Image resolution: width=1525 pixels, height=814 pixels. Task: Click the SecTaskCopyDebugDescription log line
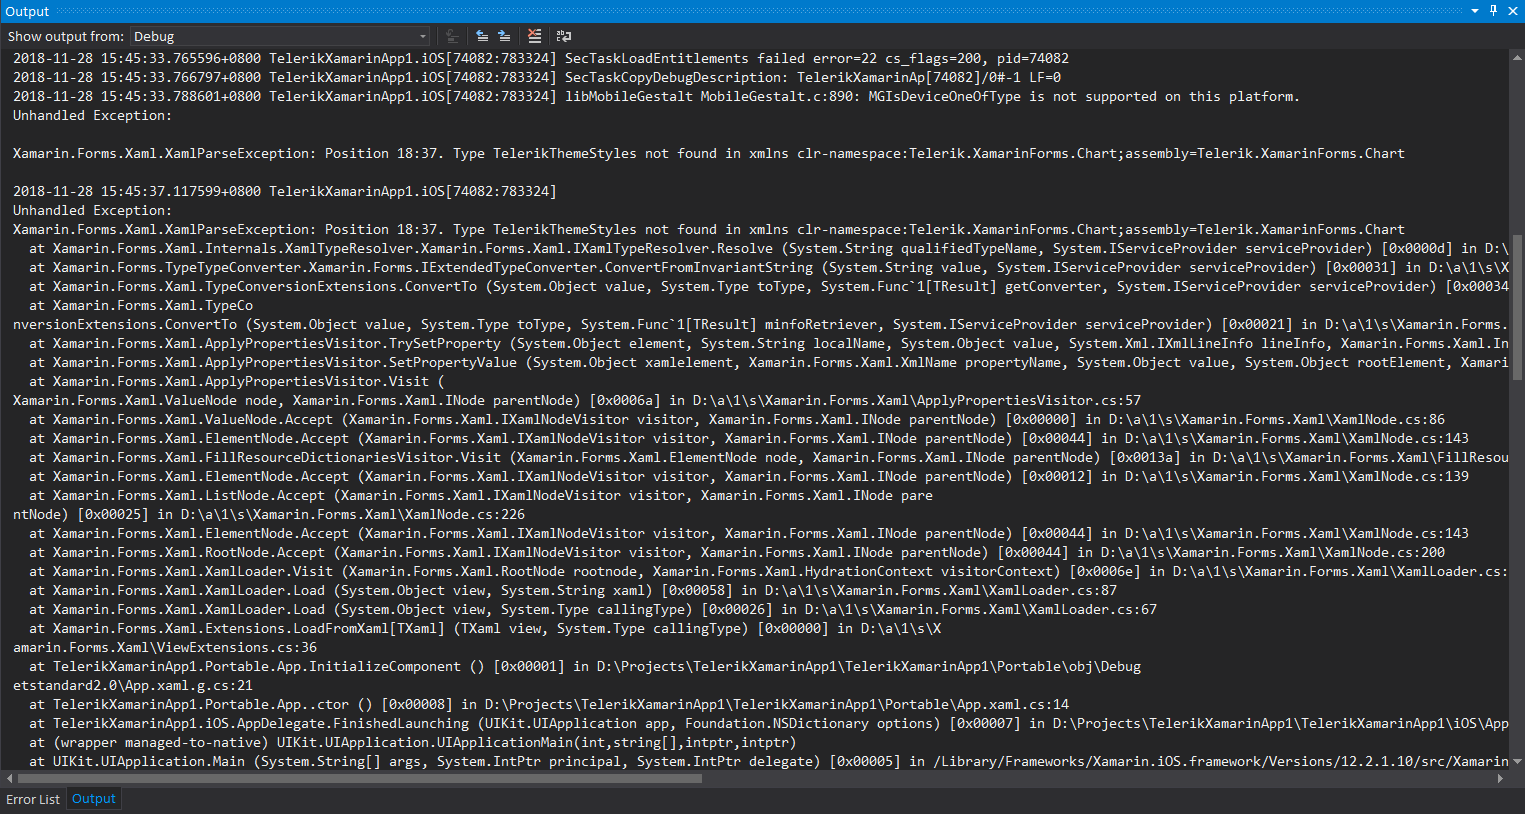[537, 77]
